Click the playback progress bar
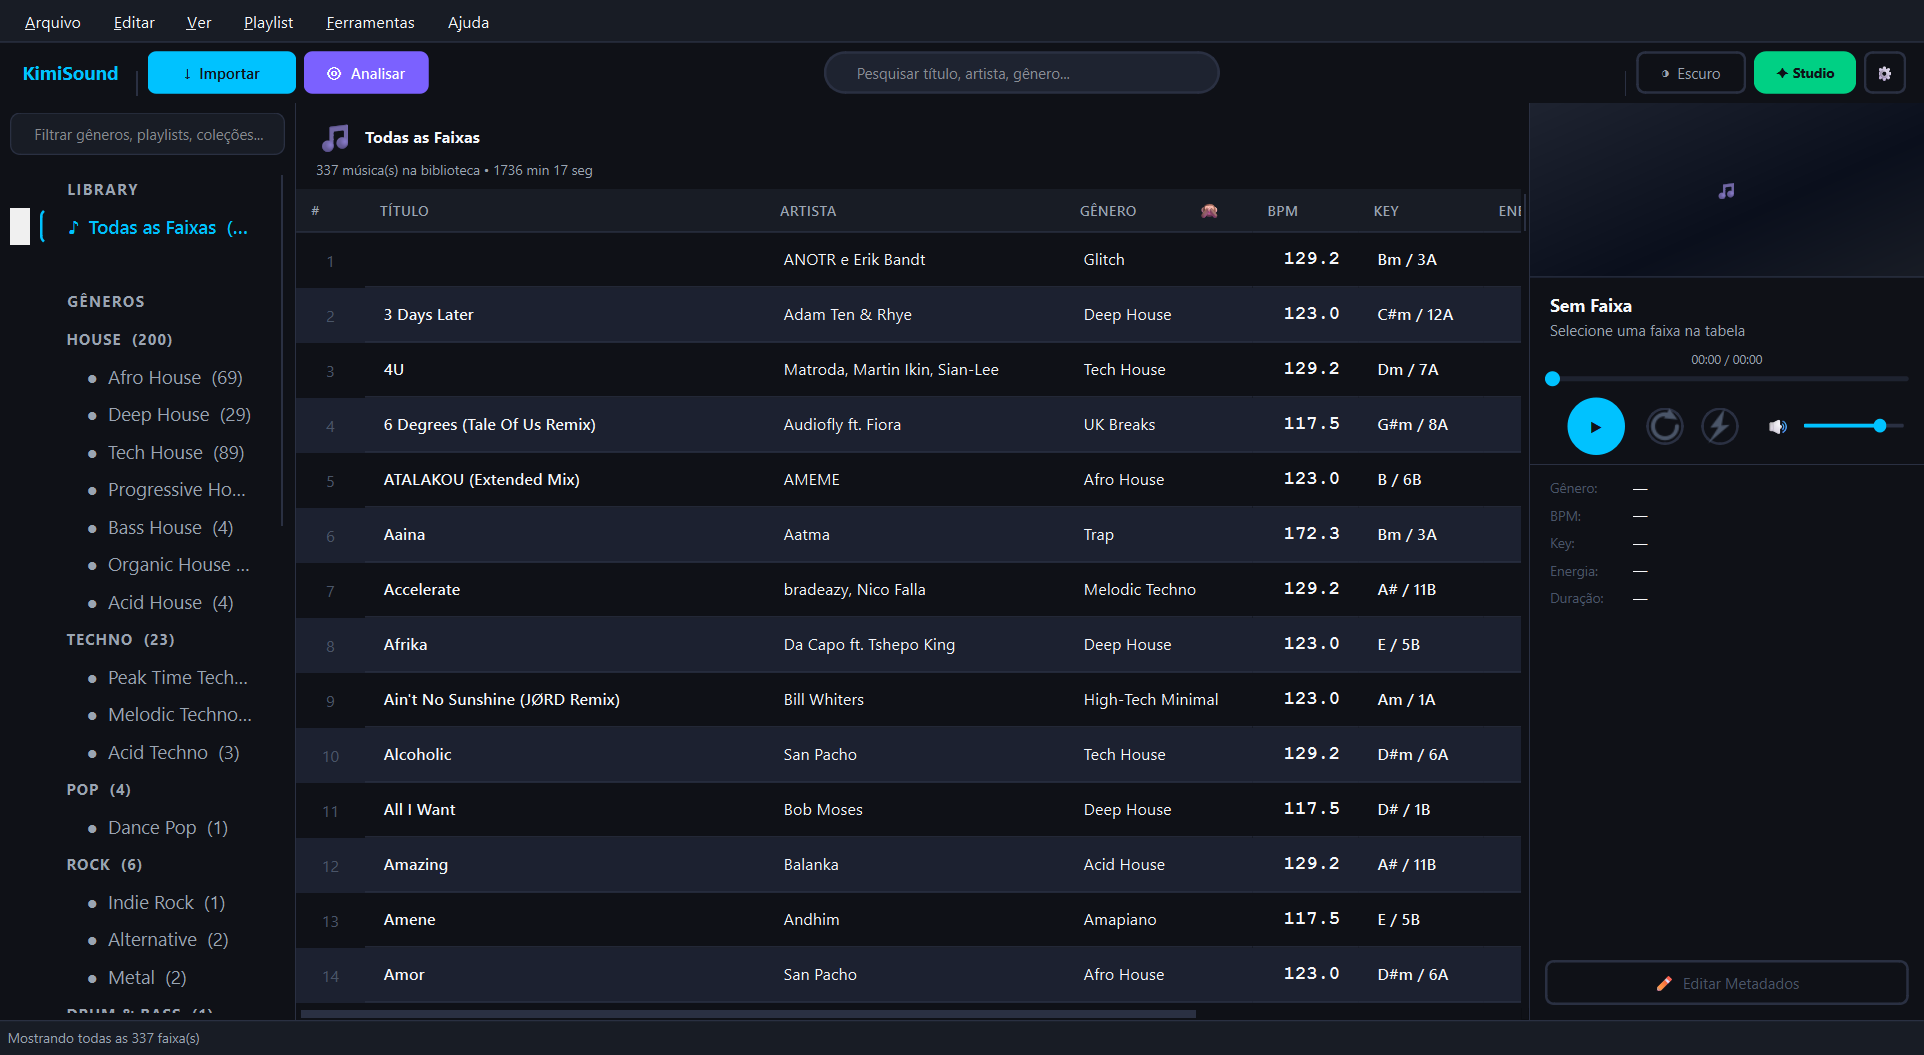The width and height of the screenshot is (1924, 1055). point(1726,379)
